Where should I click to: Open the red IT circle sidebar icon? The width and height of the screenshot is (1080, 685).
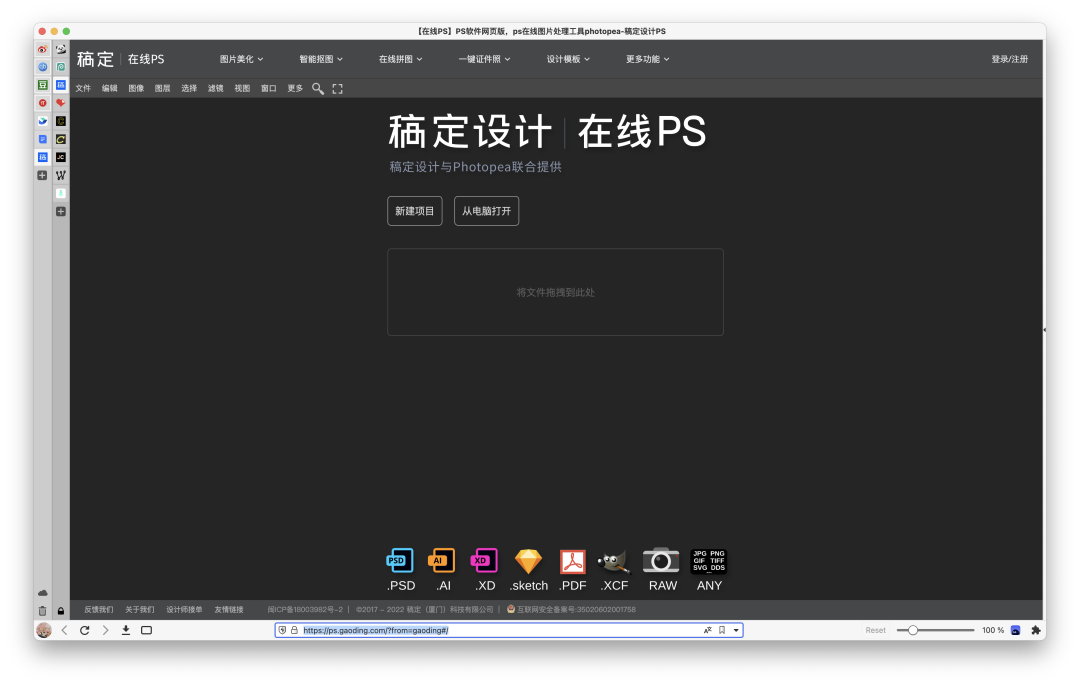(43, 103)
